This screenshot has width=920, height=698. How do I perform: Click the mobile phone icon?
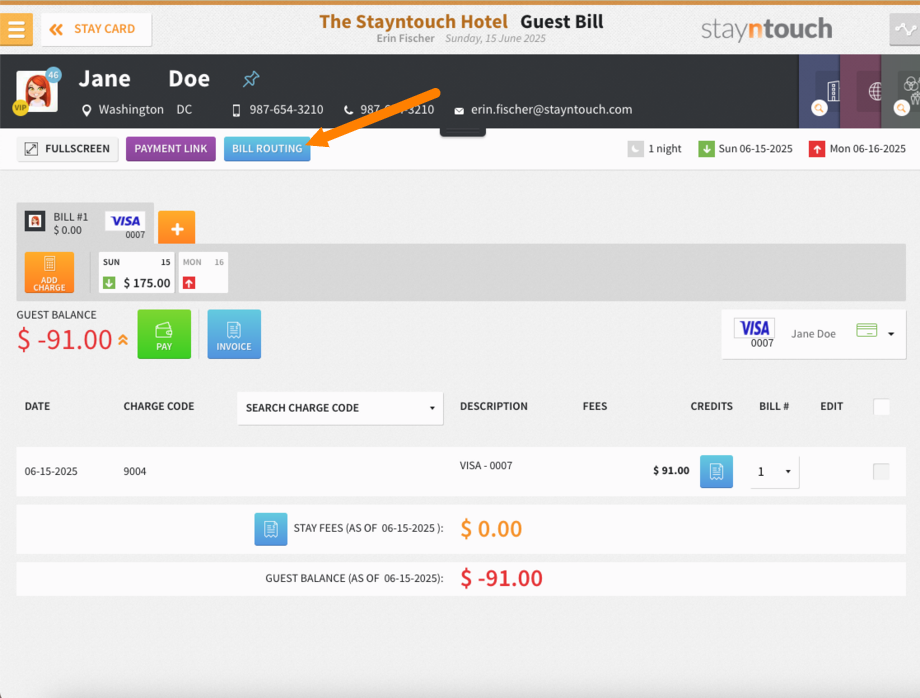236,110
